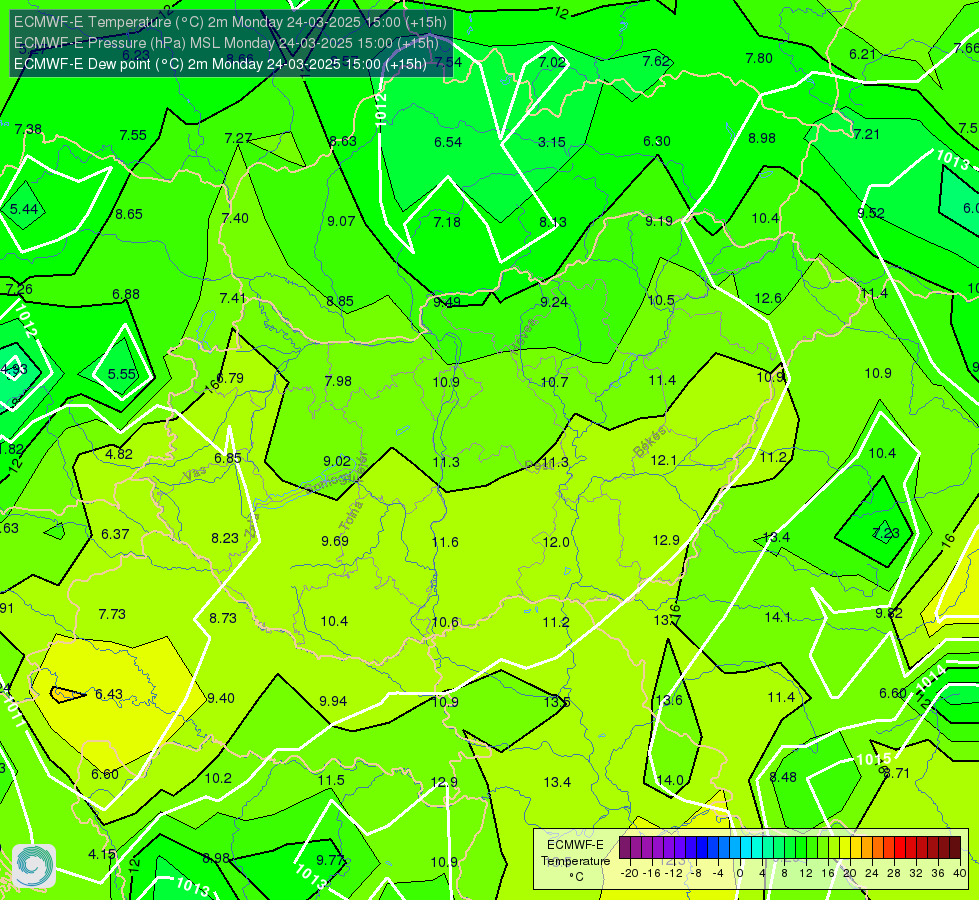This screenshot has width=979, height=900.
Task: Click the Tolna county label
Action: click(351, 516)
